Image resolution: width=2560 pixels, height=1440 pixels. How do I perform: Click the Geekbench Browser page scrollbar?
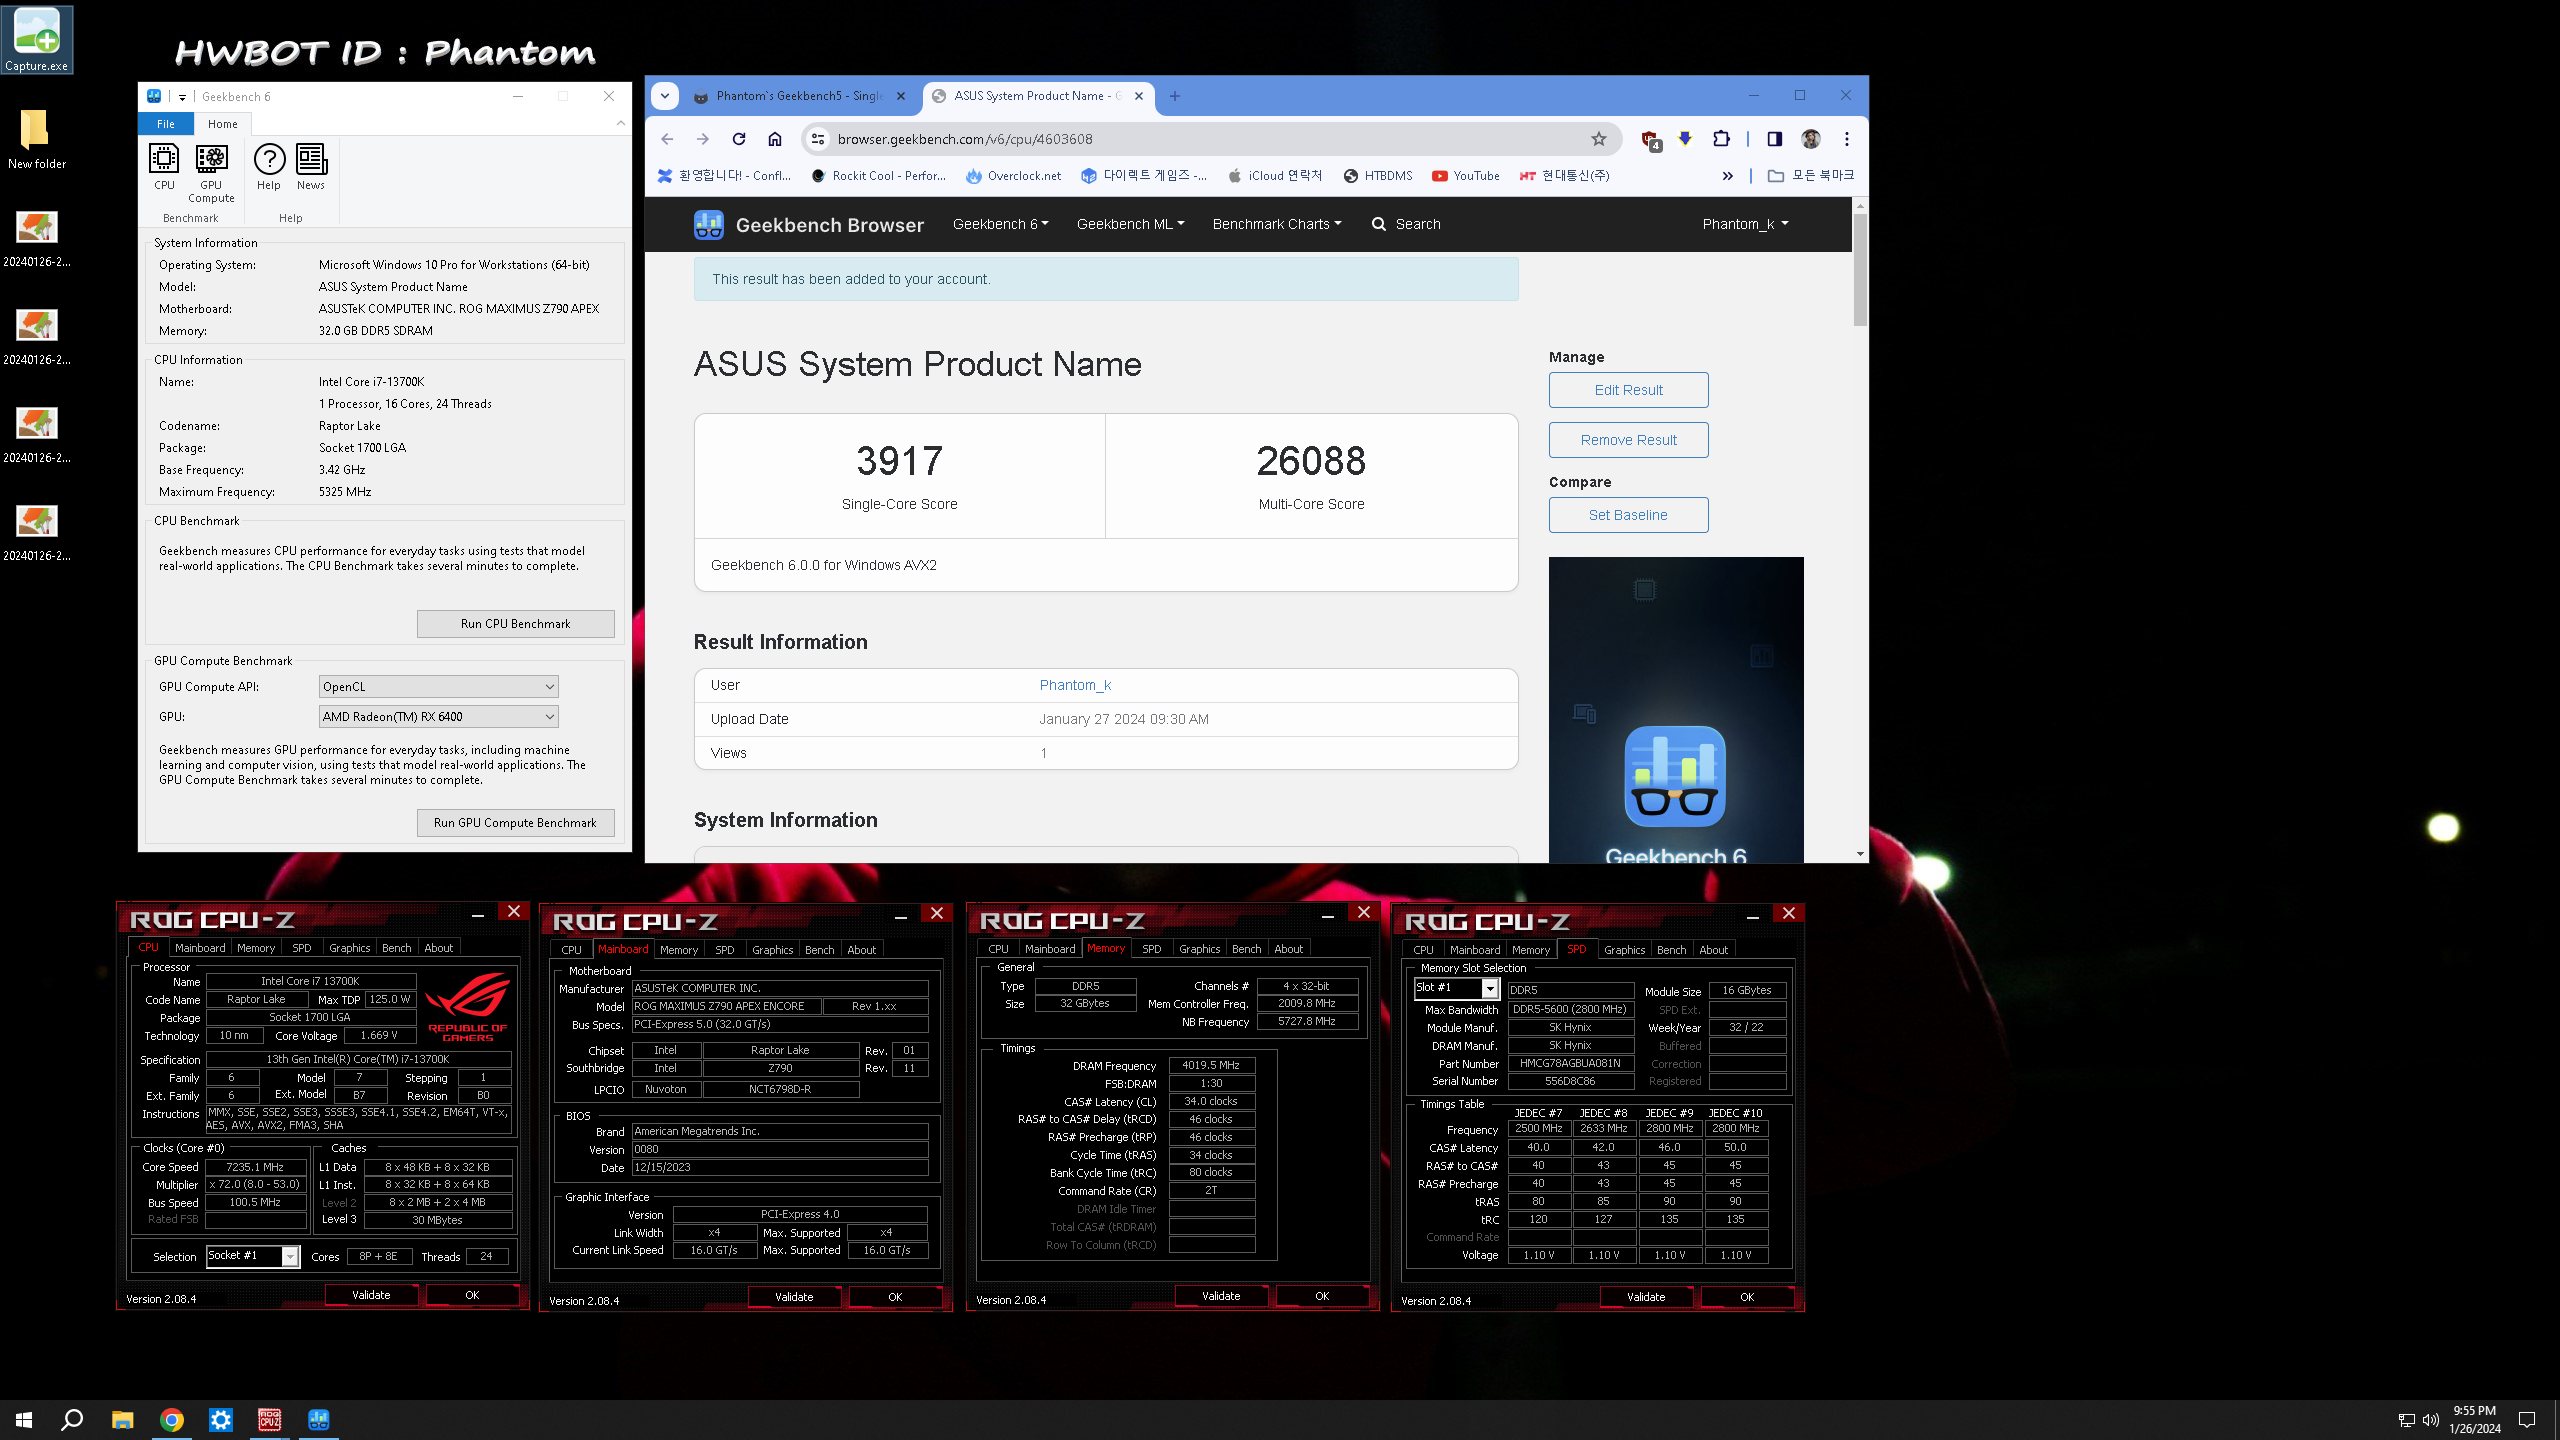point(1860,270)
